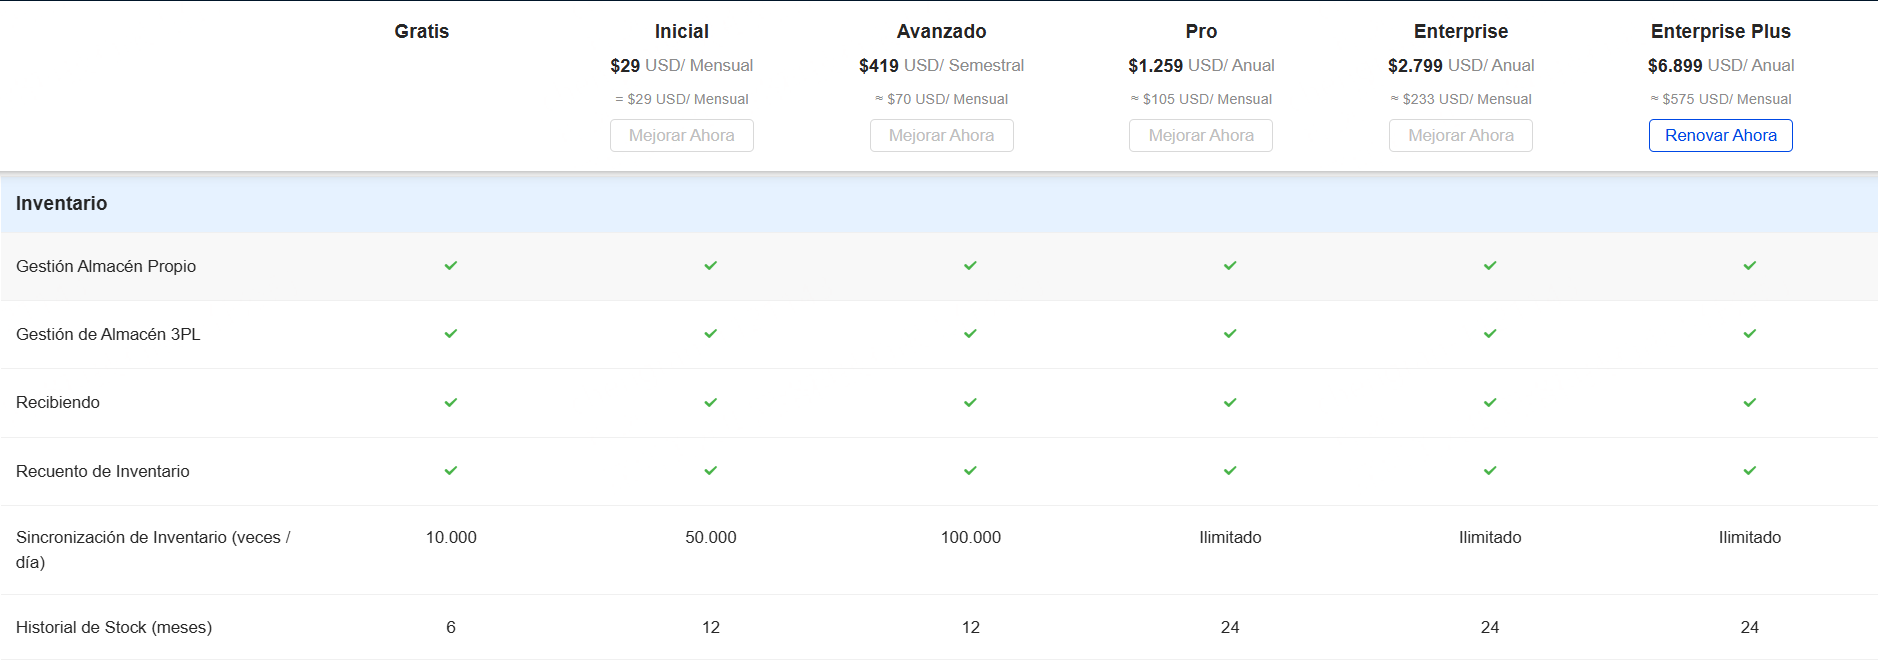Click the Renovar Ahora button
The height and width of the screenshot is (660, 1878).
1720,136
